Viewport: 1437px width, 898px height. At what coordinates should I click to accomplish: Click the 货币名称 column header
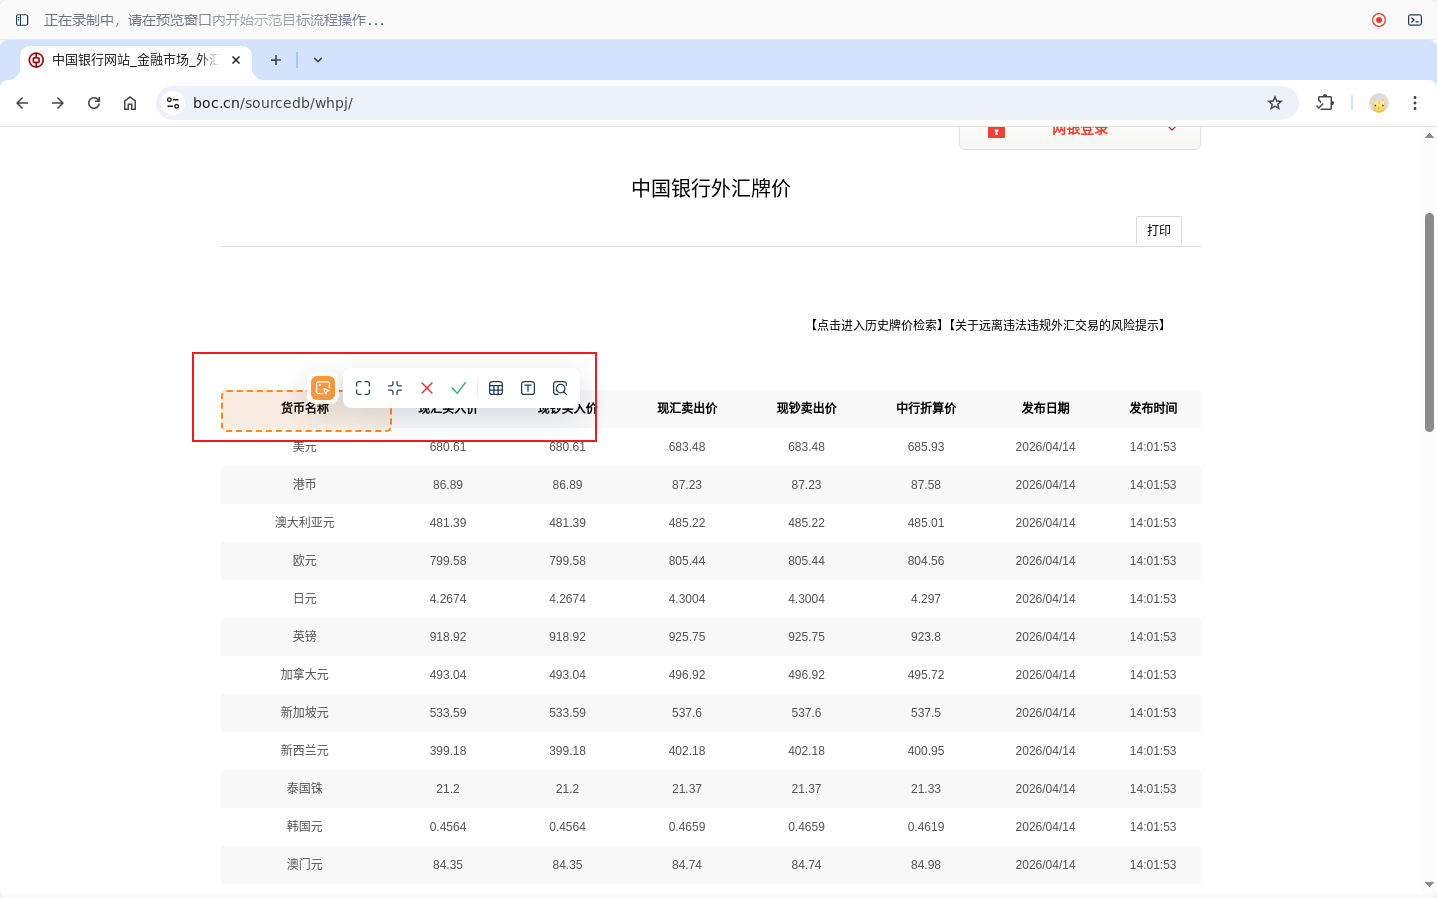(305, 408)
